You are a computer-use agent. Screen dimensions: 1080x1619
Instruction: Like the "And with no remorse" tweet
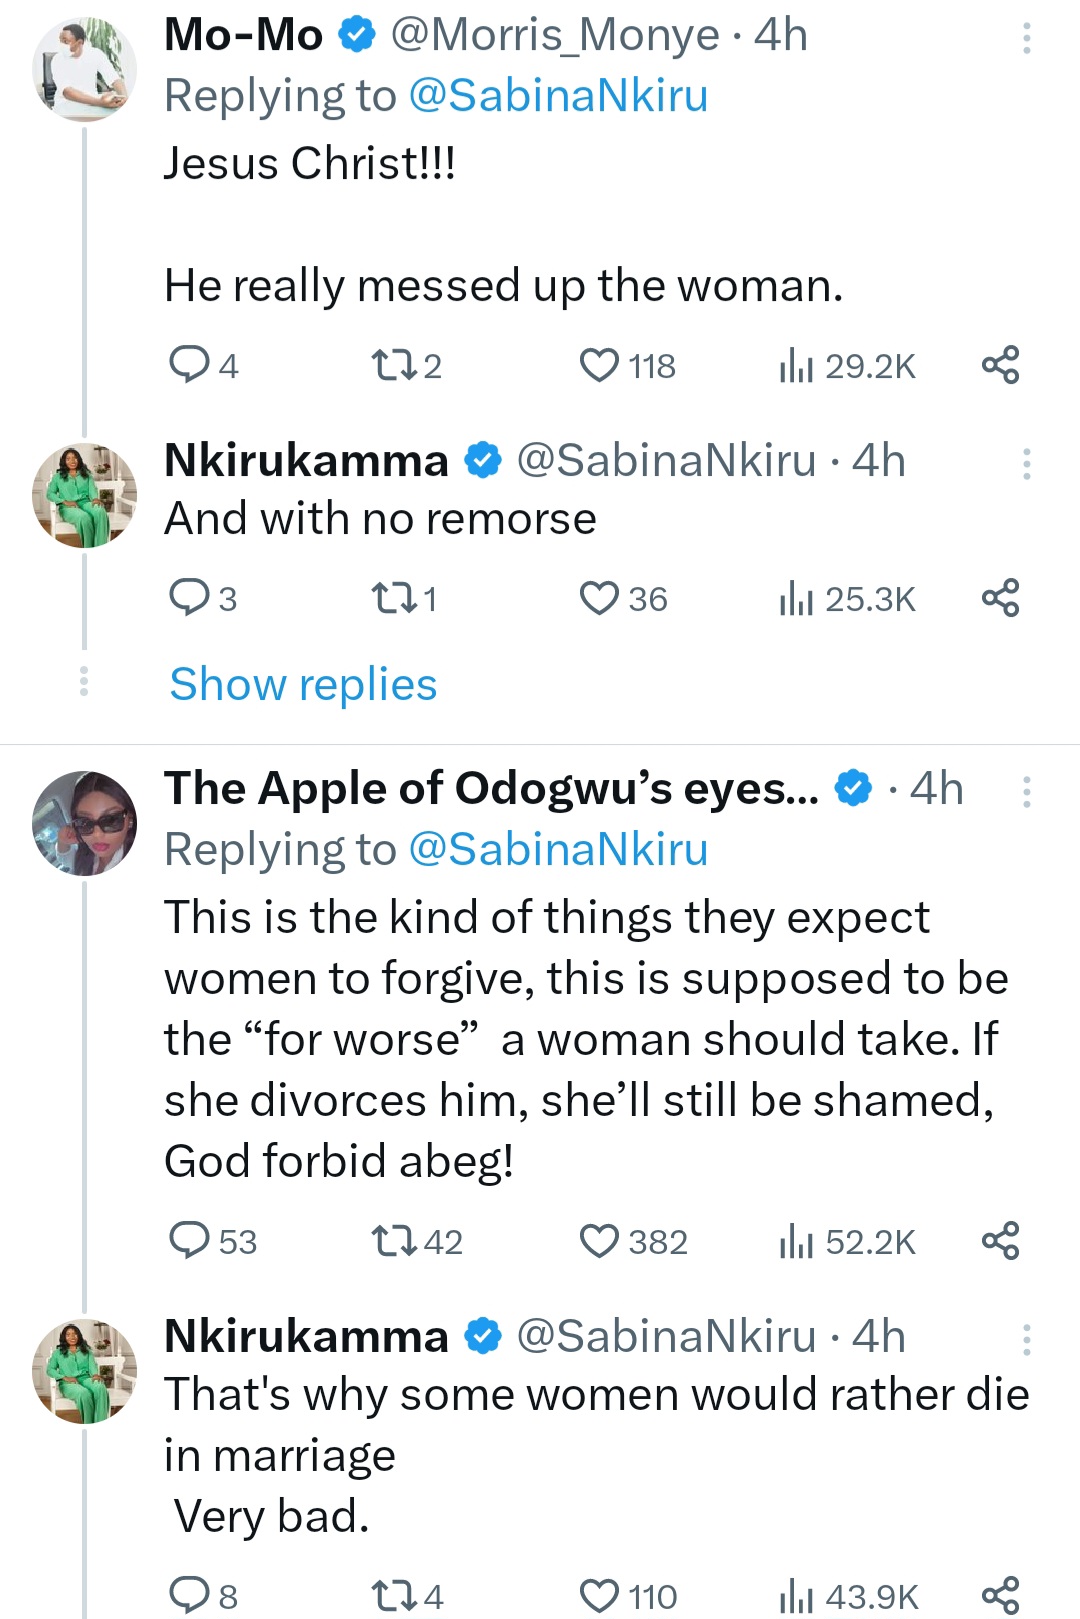(599, 598)
